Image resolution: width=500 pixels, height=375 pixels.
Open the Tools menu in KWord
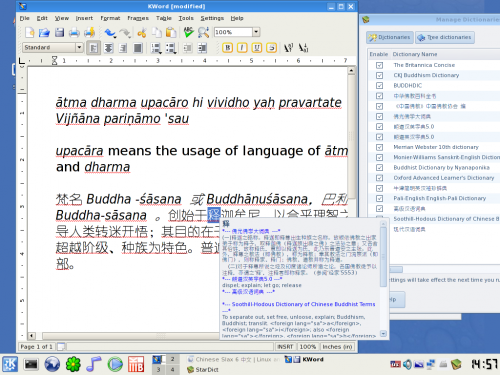[186, 18]
